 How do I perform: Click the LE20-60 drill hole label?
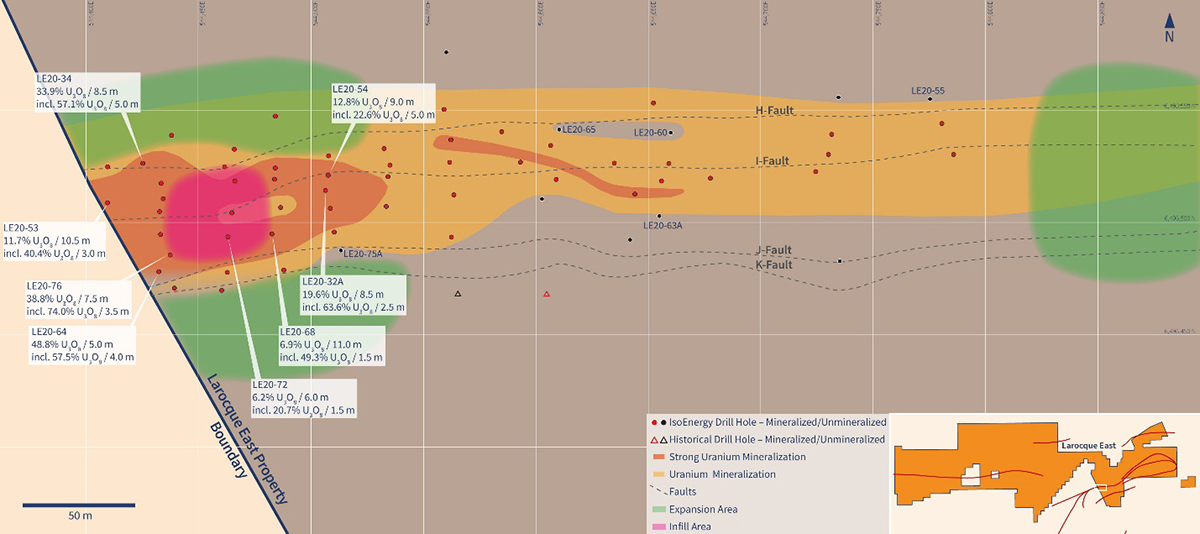pyautogui.click(x=651, y=132)
